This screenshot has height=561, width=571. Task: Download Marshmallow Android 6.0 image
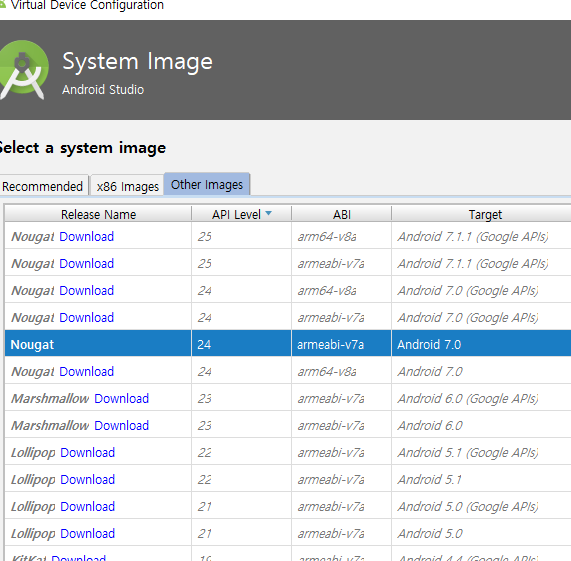tap(122, 425)
